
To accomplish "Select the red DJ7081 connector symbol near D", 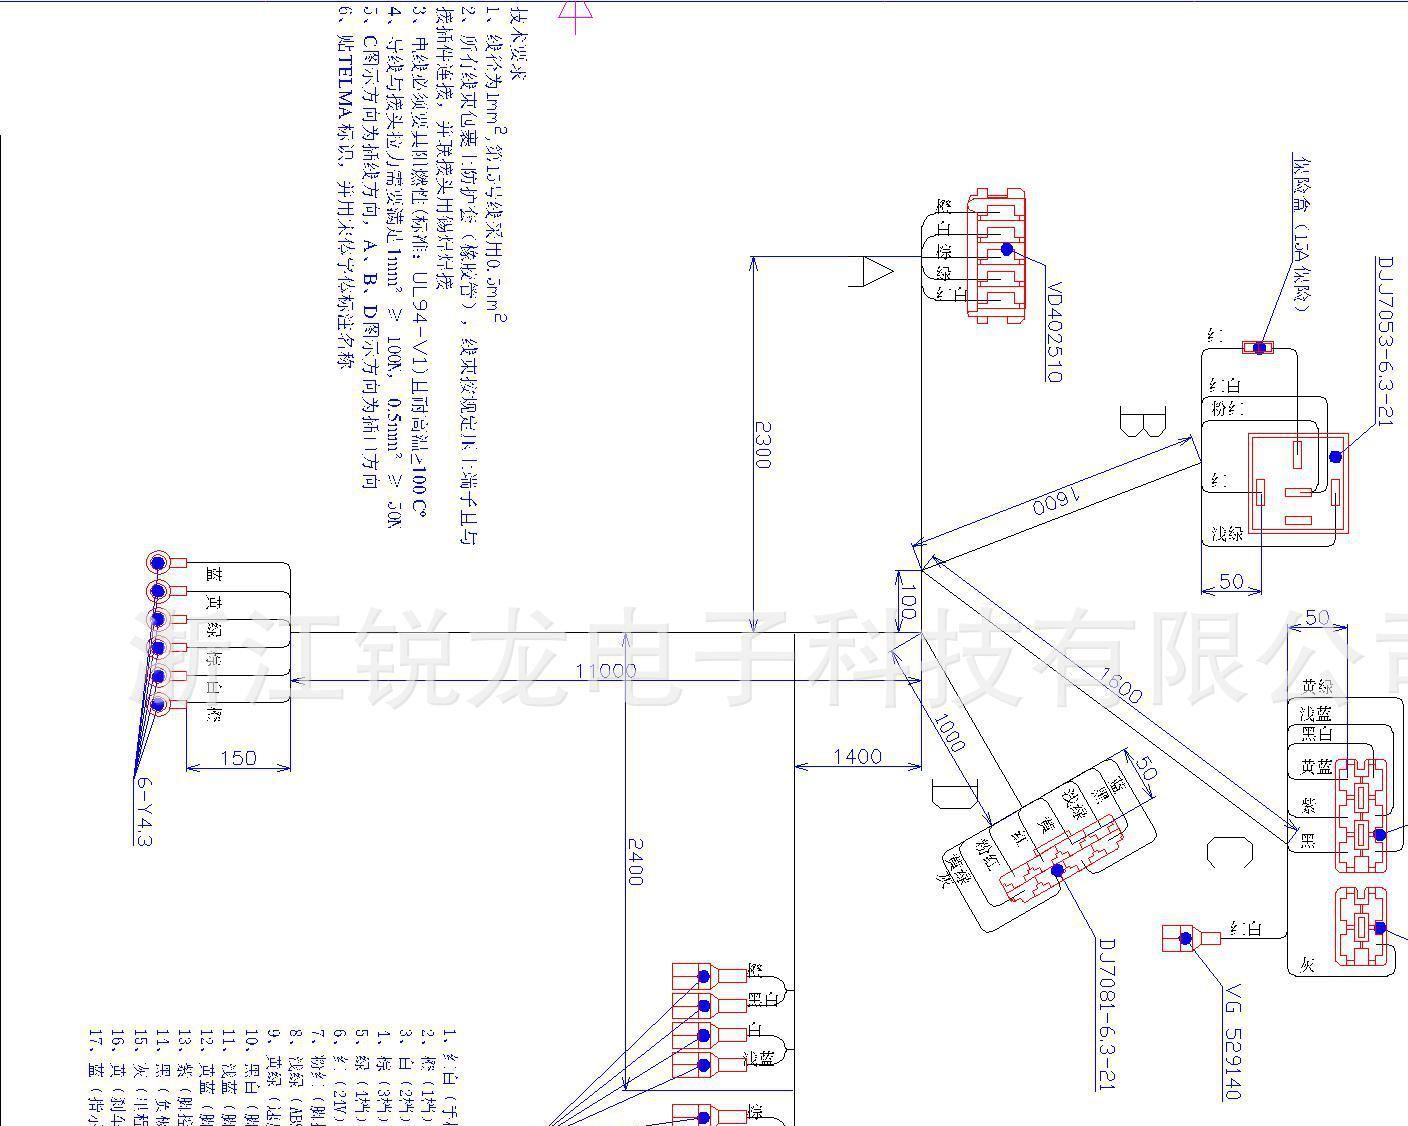I will click(1060, 859).
